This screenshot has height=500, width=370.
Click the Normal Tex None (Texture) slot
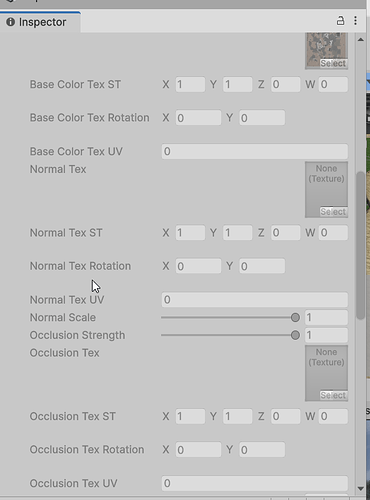tap(326, 189)
